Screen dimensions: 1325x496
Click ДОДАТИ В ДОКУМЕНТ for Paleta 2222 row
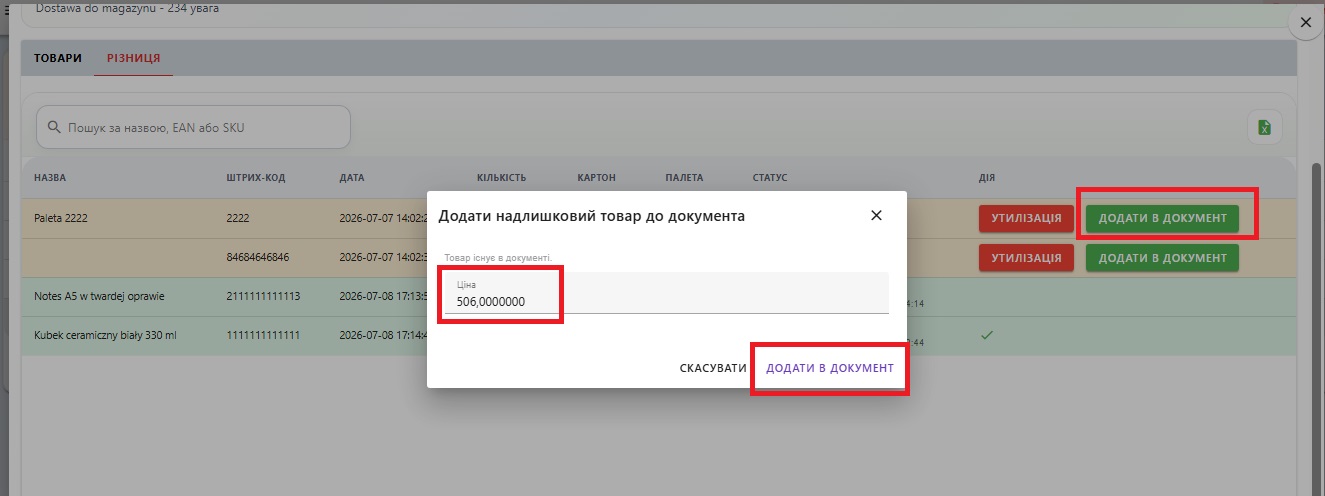[1162, 218]
